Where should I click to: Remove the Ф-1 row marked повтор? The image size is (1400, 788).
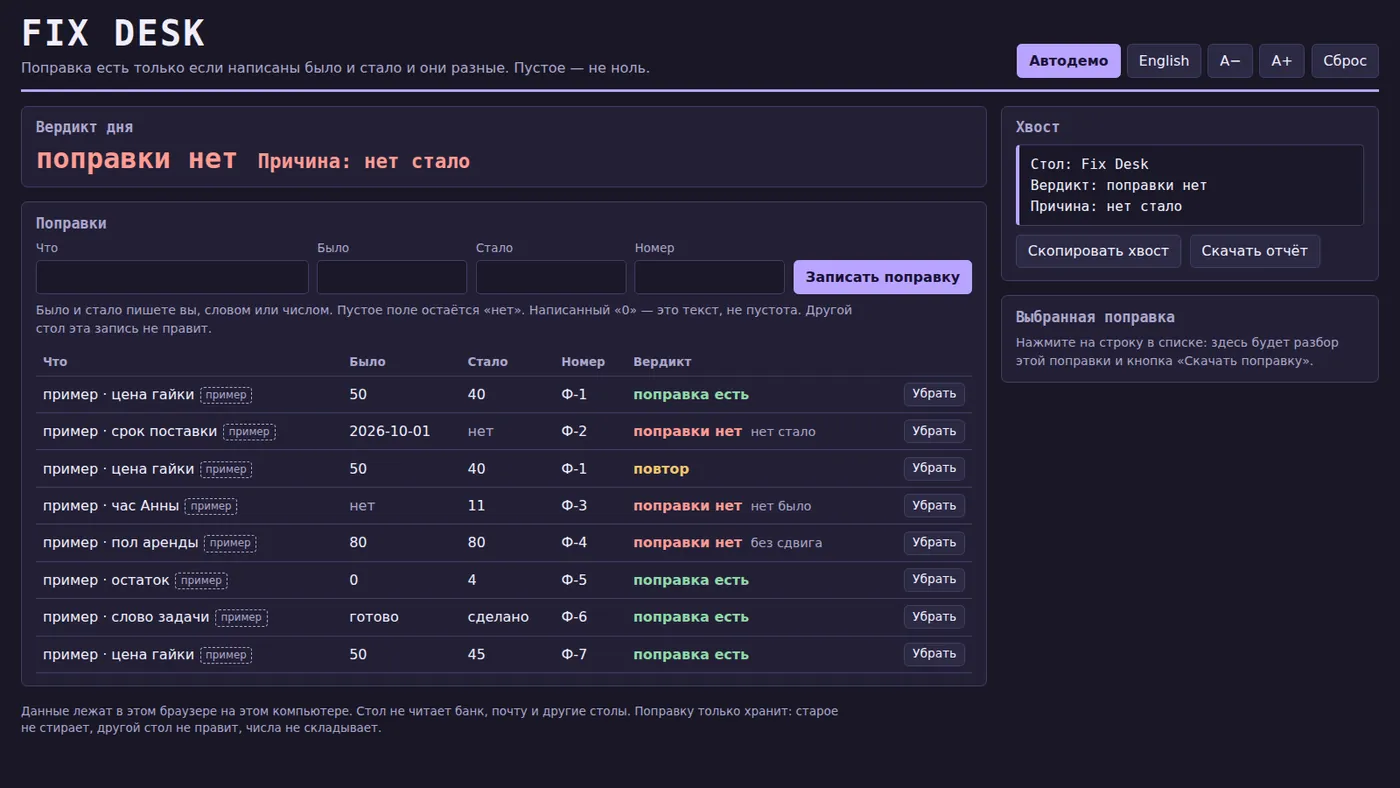tap(934, 468)
